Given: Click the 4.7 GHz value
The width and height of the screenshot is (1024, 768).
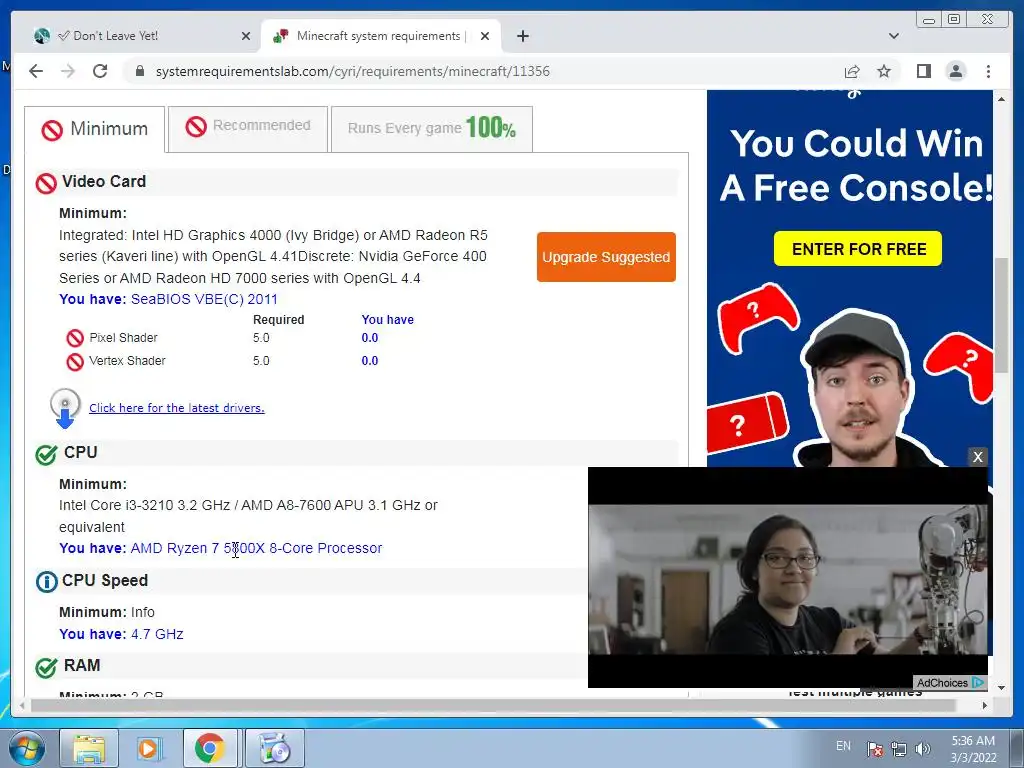Looking at the screenshot, I should (x=157, y=634).
